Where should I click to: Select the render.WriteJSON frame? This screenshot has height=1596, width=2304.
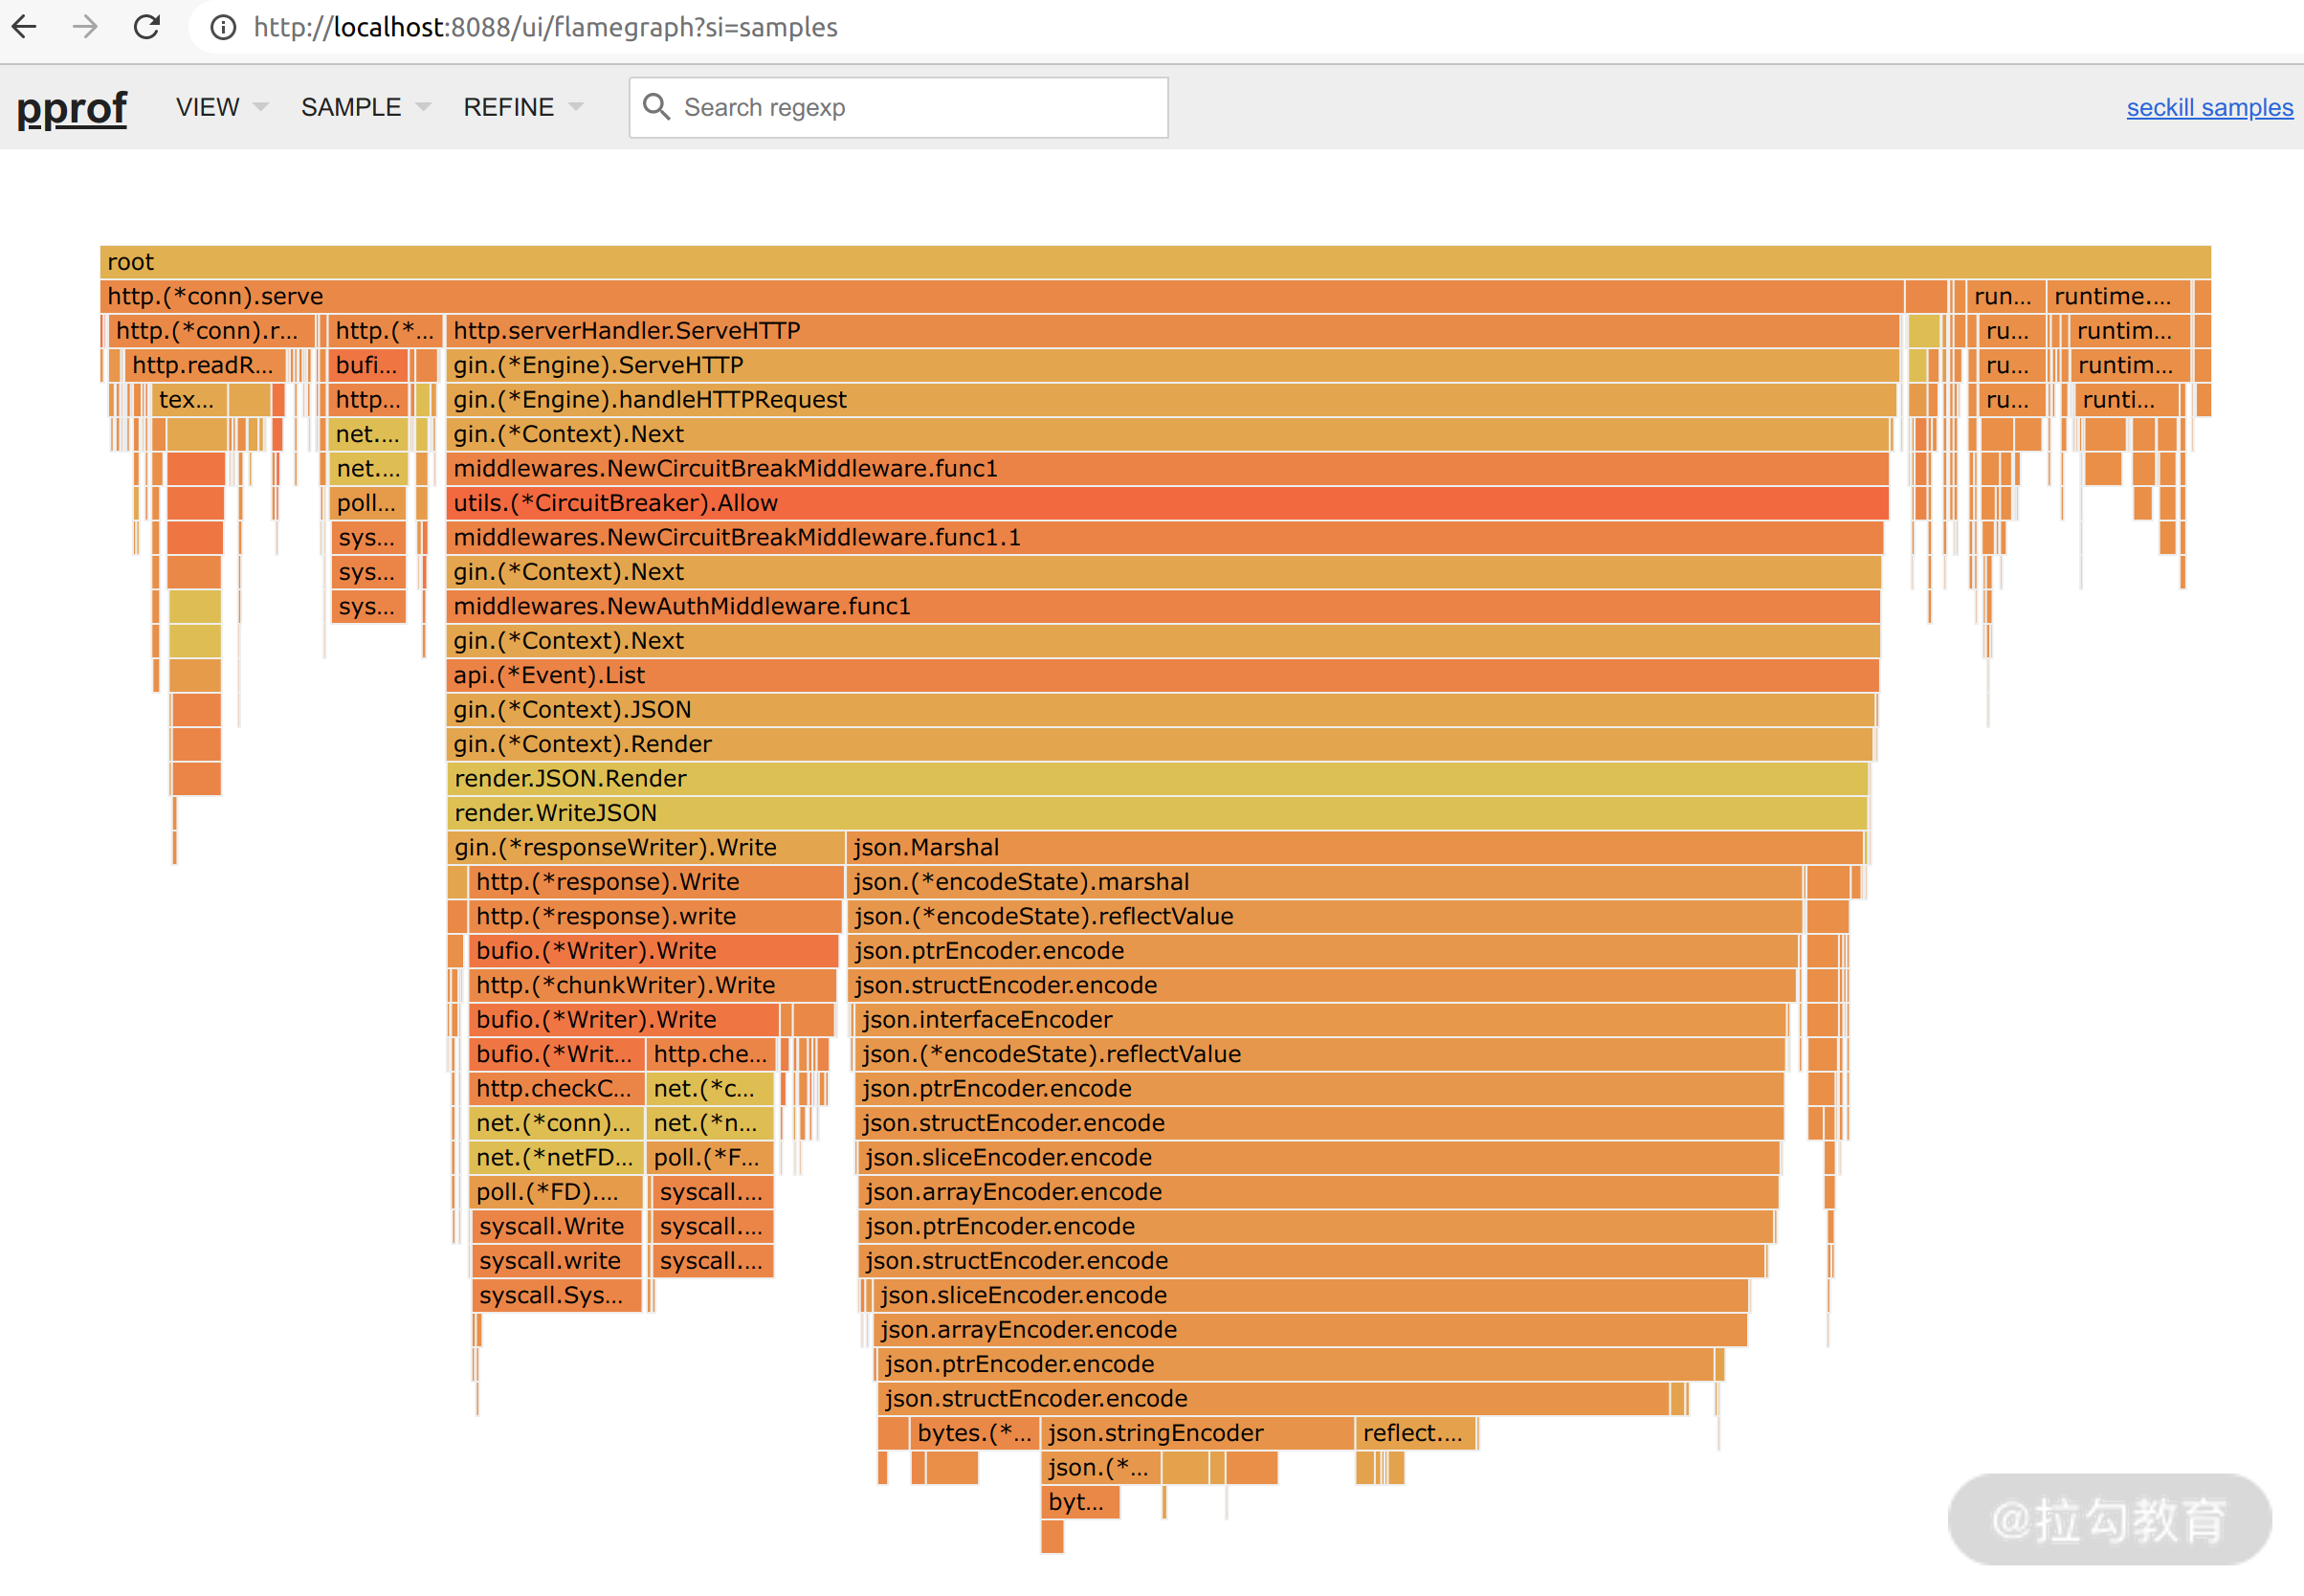pyautogui.click(x=1156, y=813)
